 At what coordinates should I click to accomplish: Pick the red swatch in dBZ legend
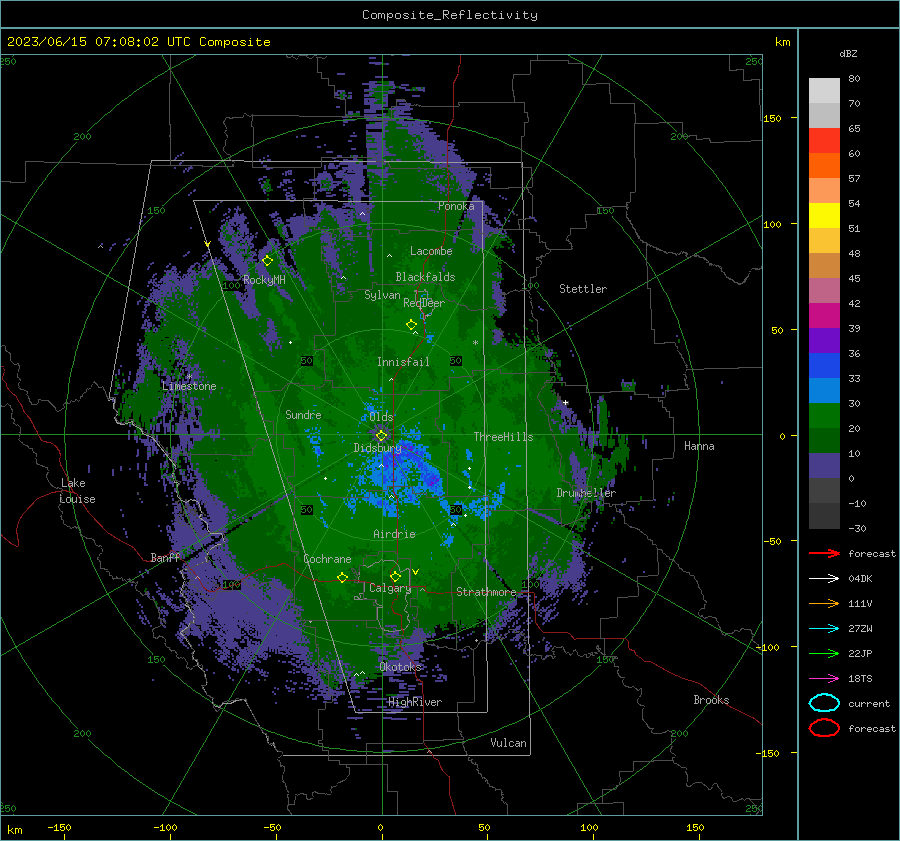[824, 140]
